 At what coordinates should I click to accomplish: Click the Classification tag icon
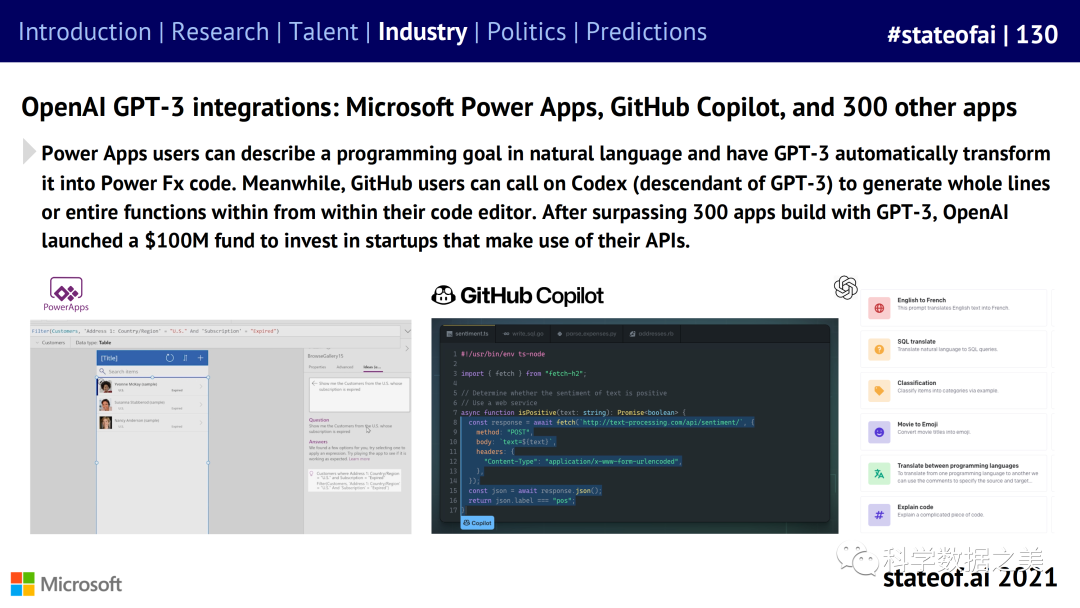point(879,390)
